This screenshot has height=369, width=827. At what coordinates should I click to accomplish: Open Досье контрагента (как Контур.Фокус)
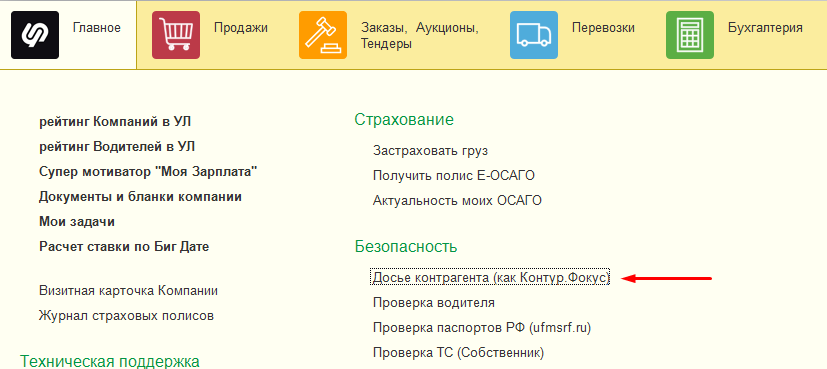(x=491, y=277)
